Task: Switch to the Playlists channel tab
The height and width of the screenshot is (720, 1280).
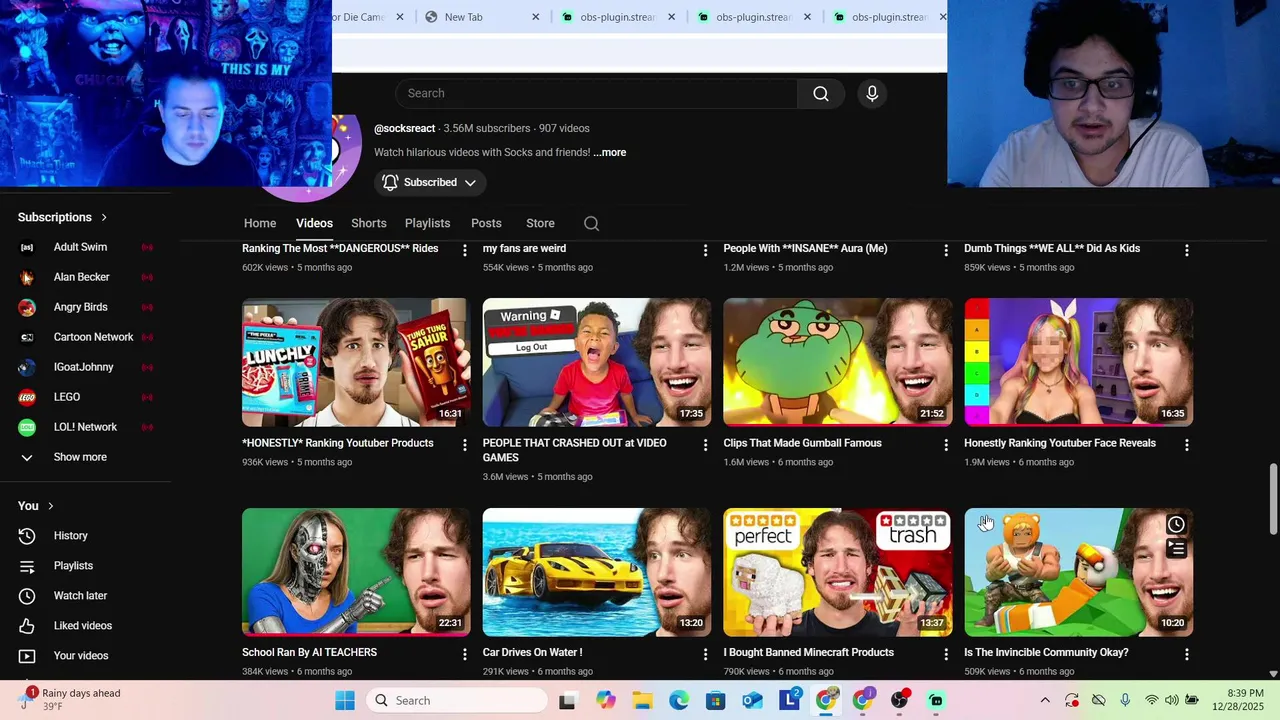Action: (x=427, y=223)
